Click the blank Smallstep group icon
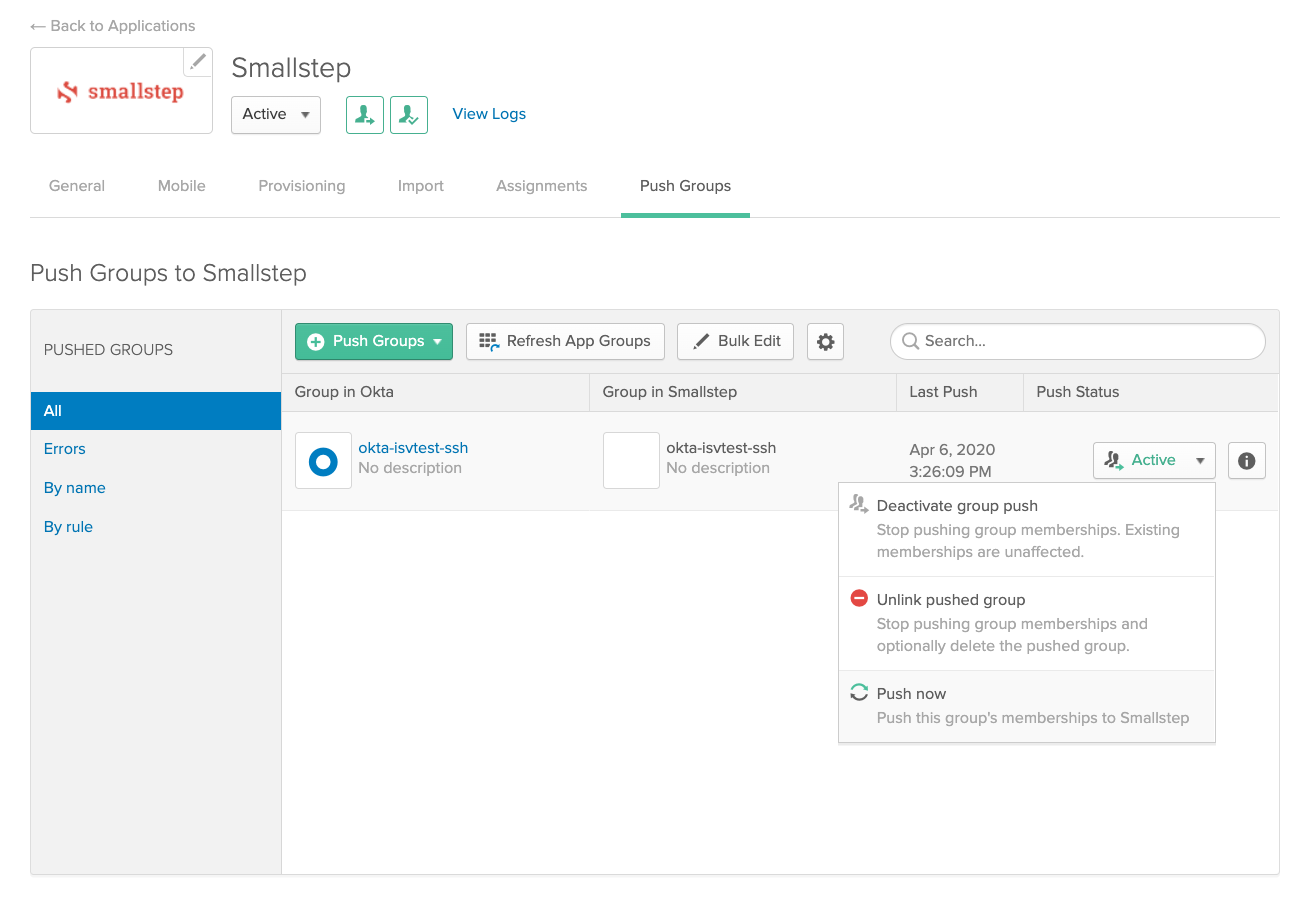The height and width of the screenshot is (898, 1307). click(x=631, y=461)
